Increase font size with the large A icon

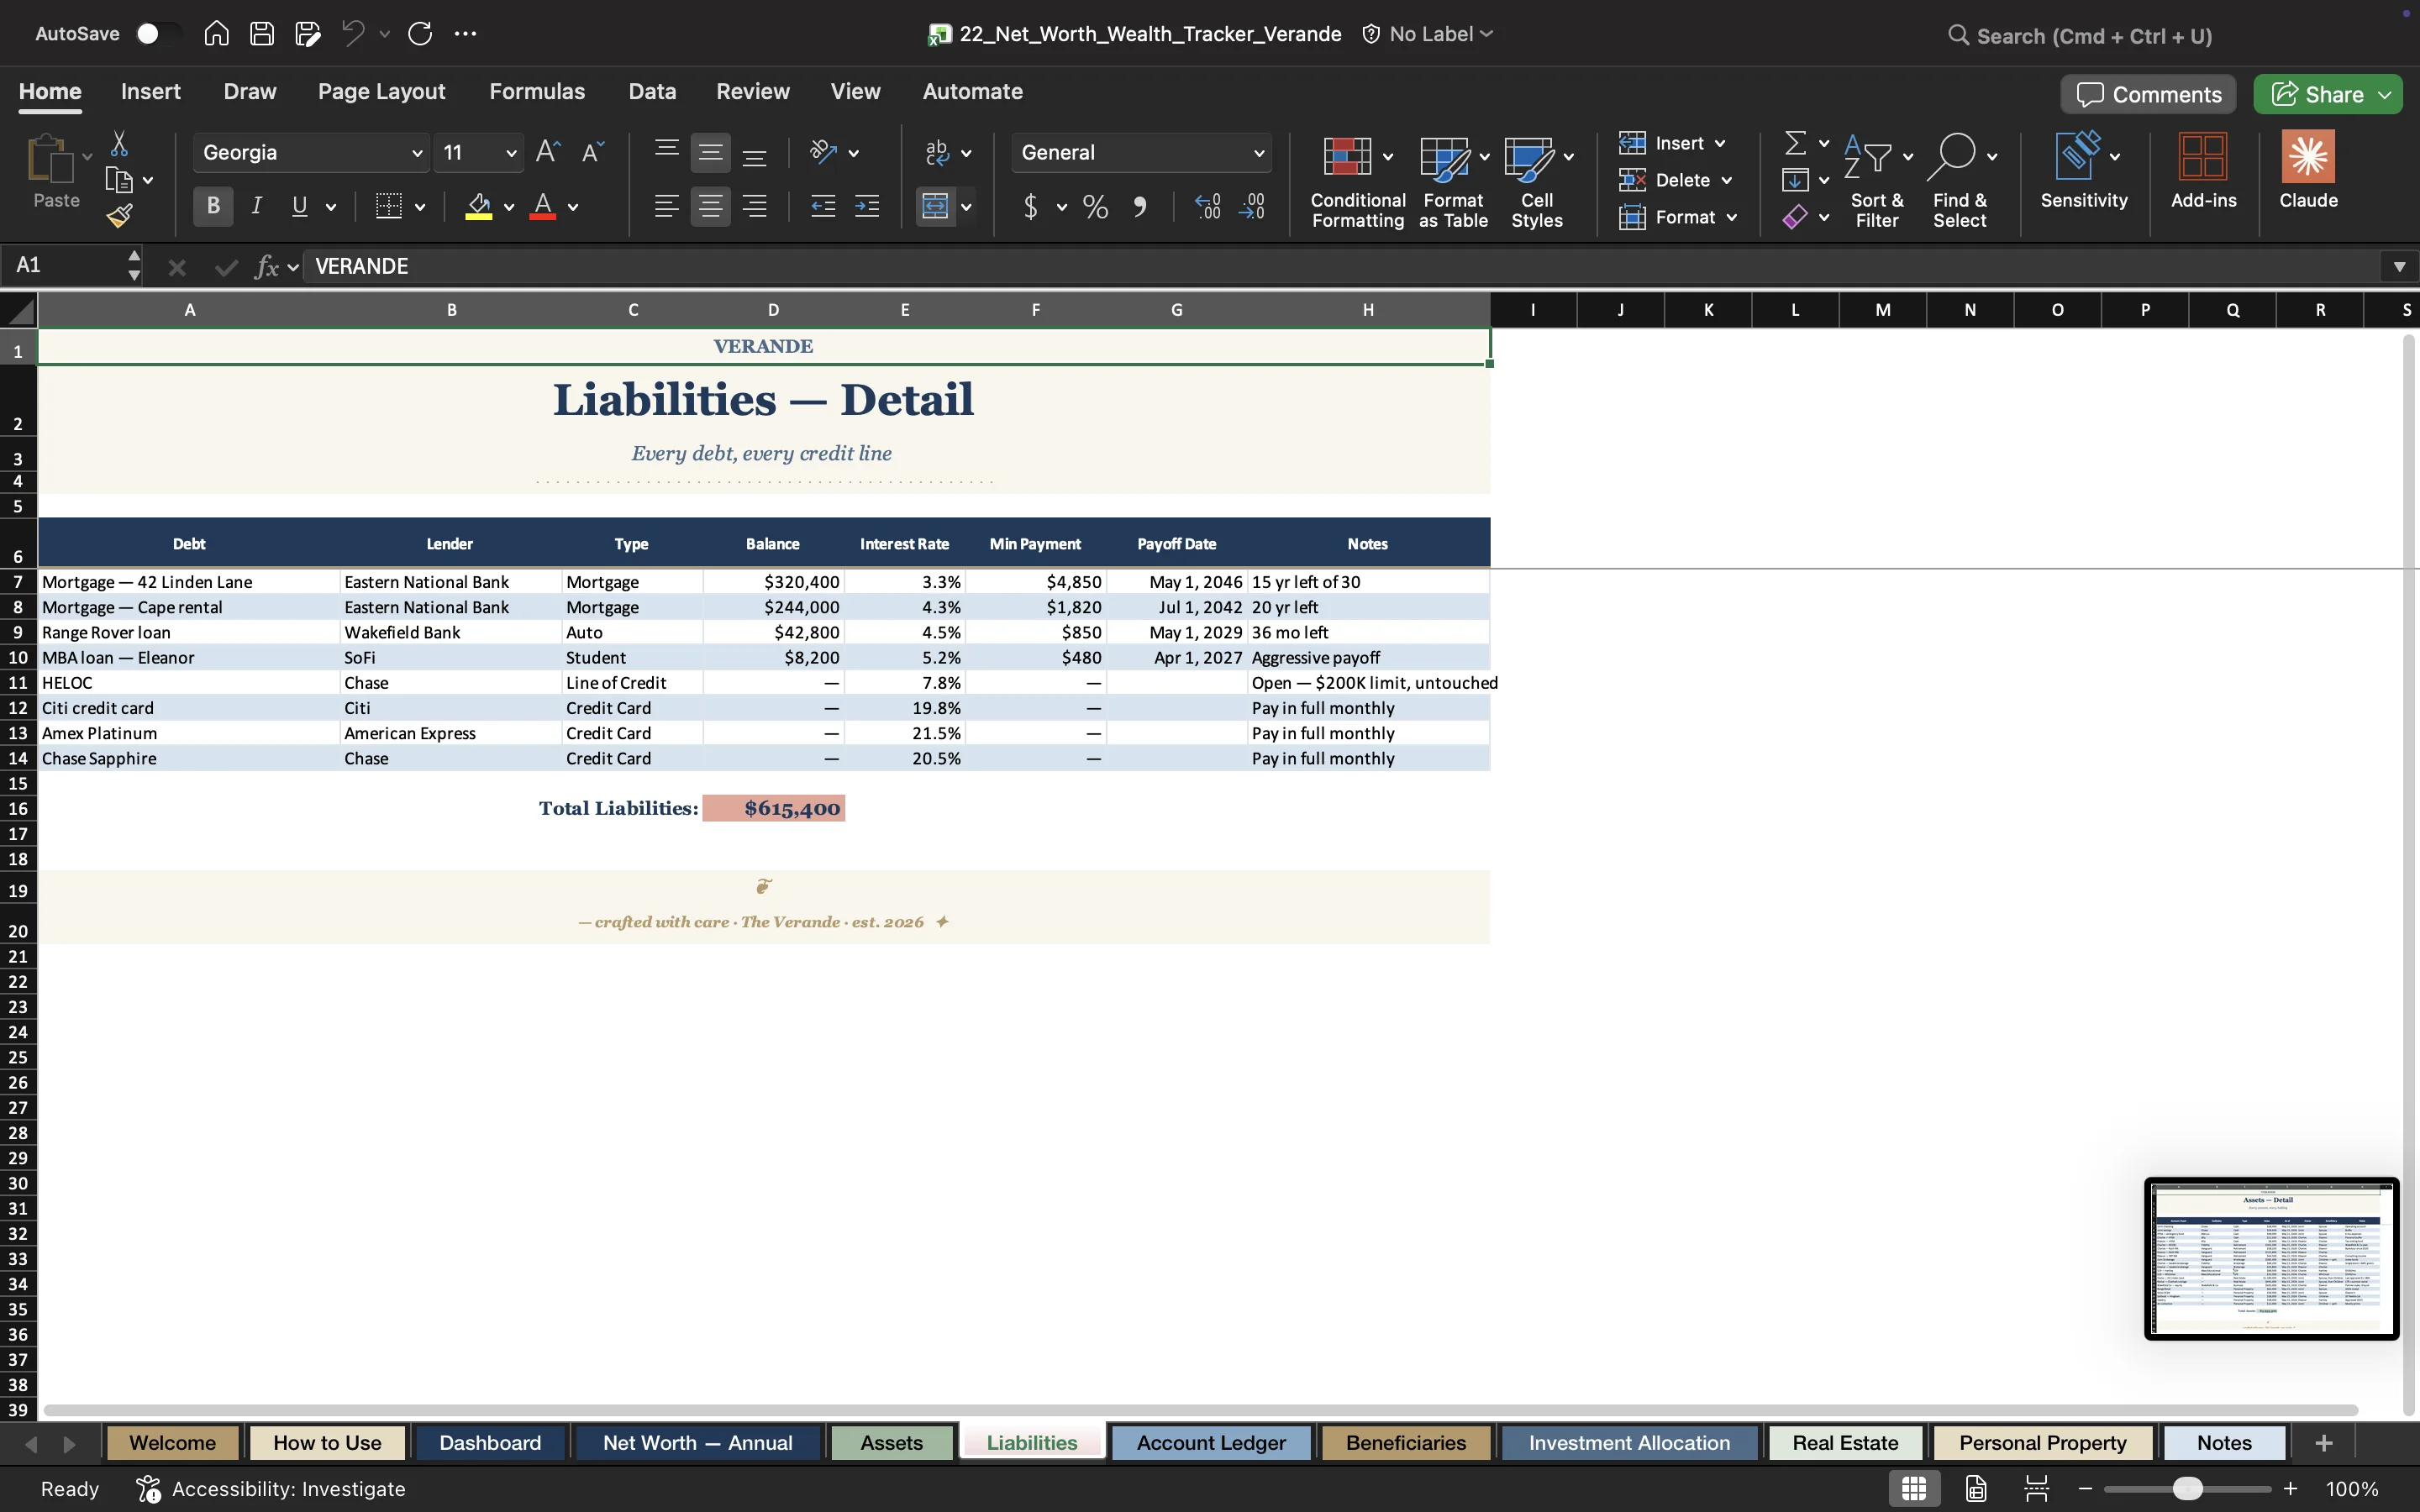[x=548, y=152]
